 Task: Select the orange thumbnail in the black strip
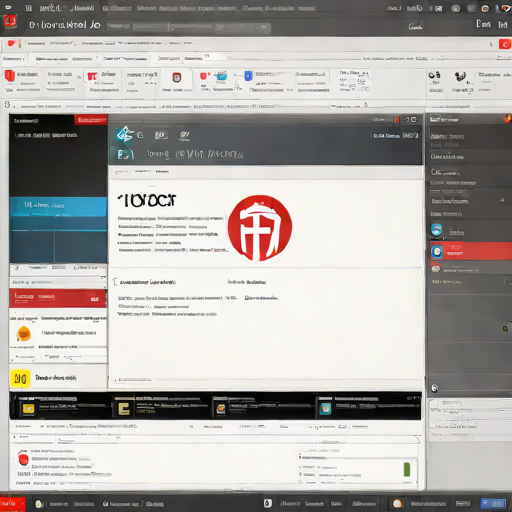click(220, 408)
